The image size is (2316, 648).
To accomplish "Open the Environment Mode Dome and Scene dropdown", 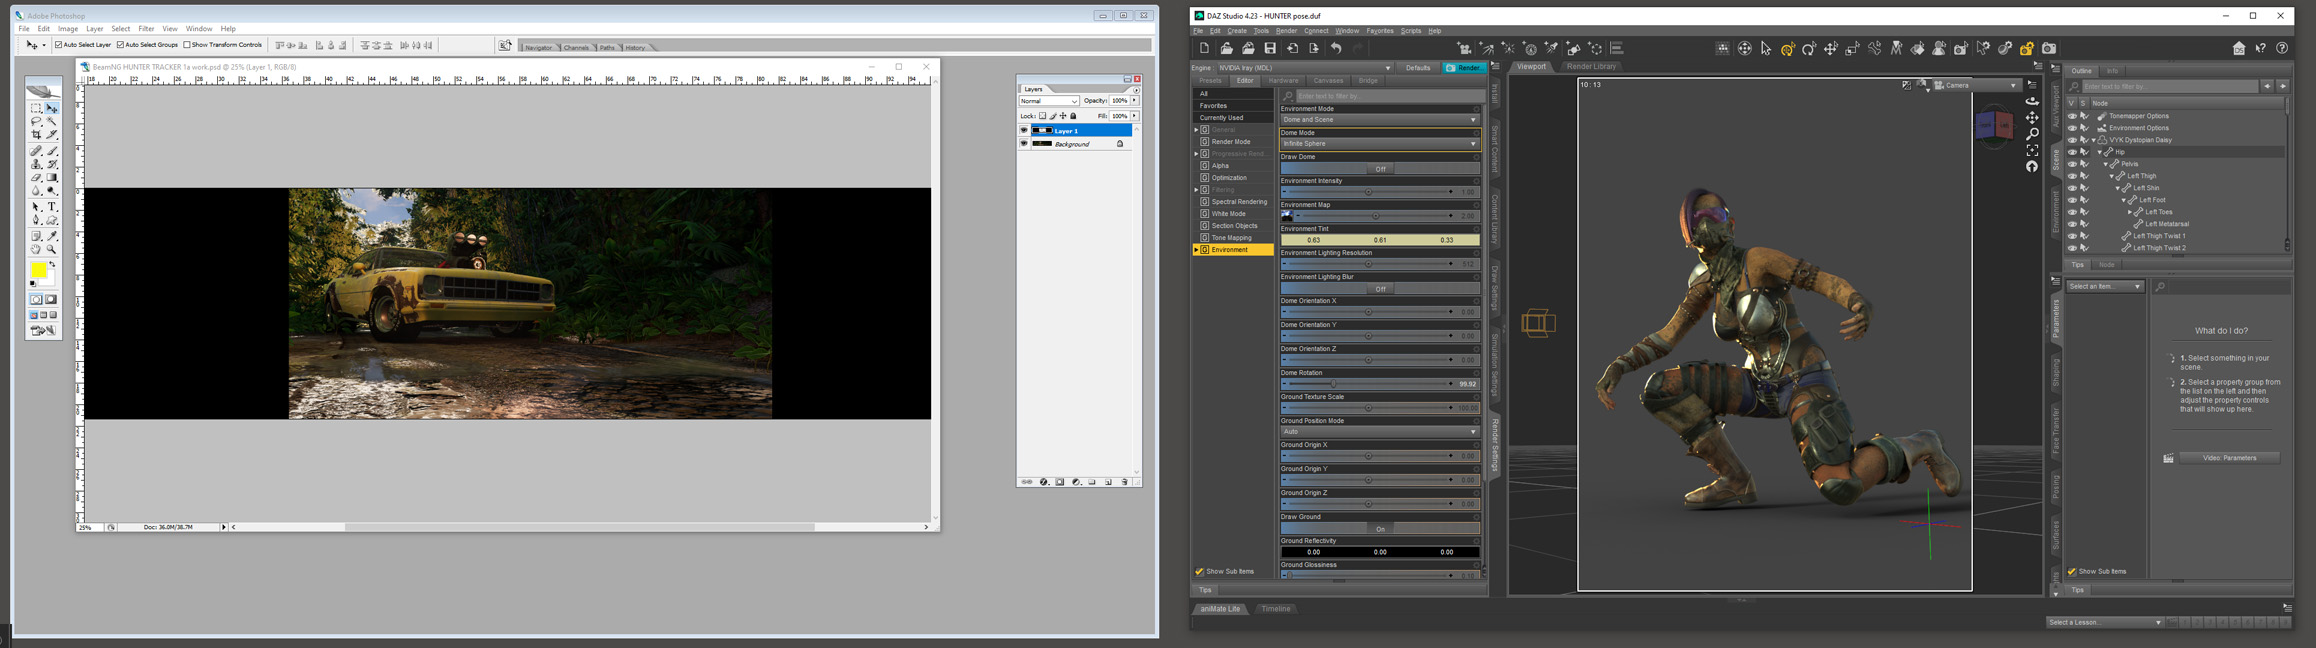I will tap(1380, 120).
